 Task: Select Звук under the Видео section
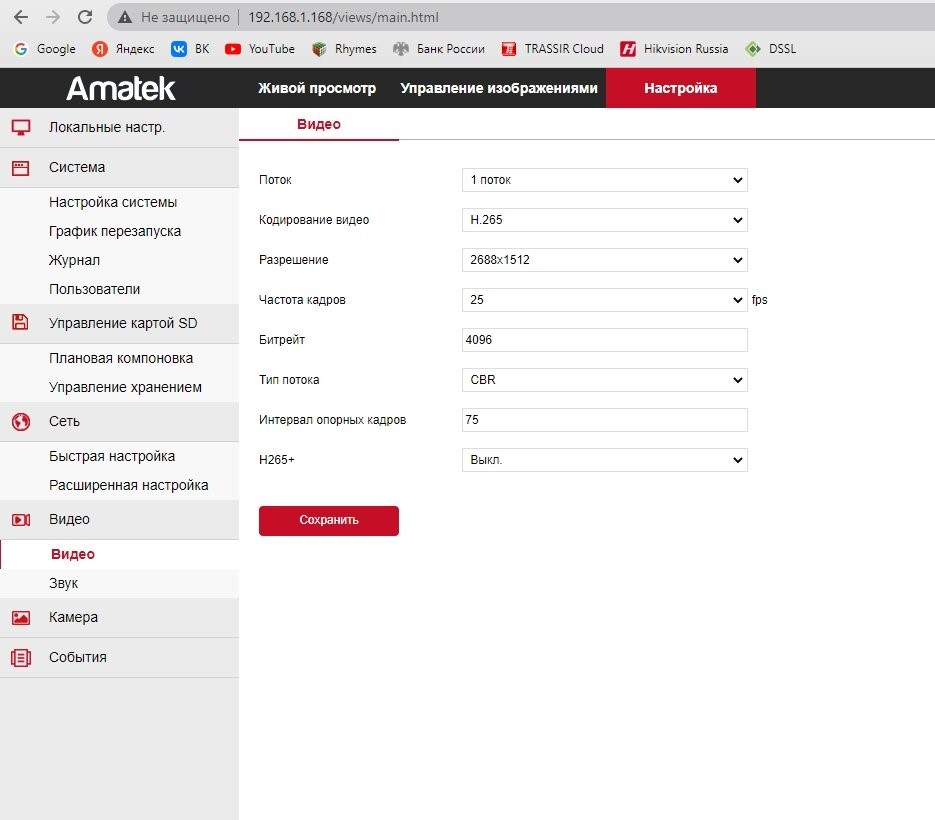63,583
